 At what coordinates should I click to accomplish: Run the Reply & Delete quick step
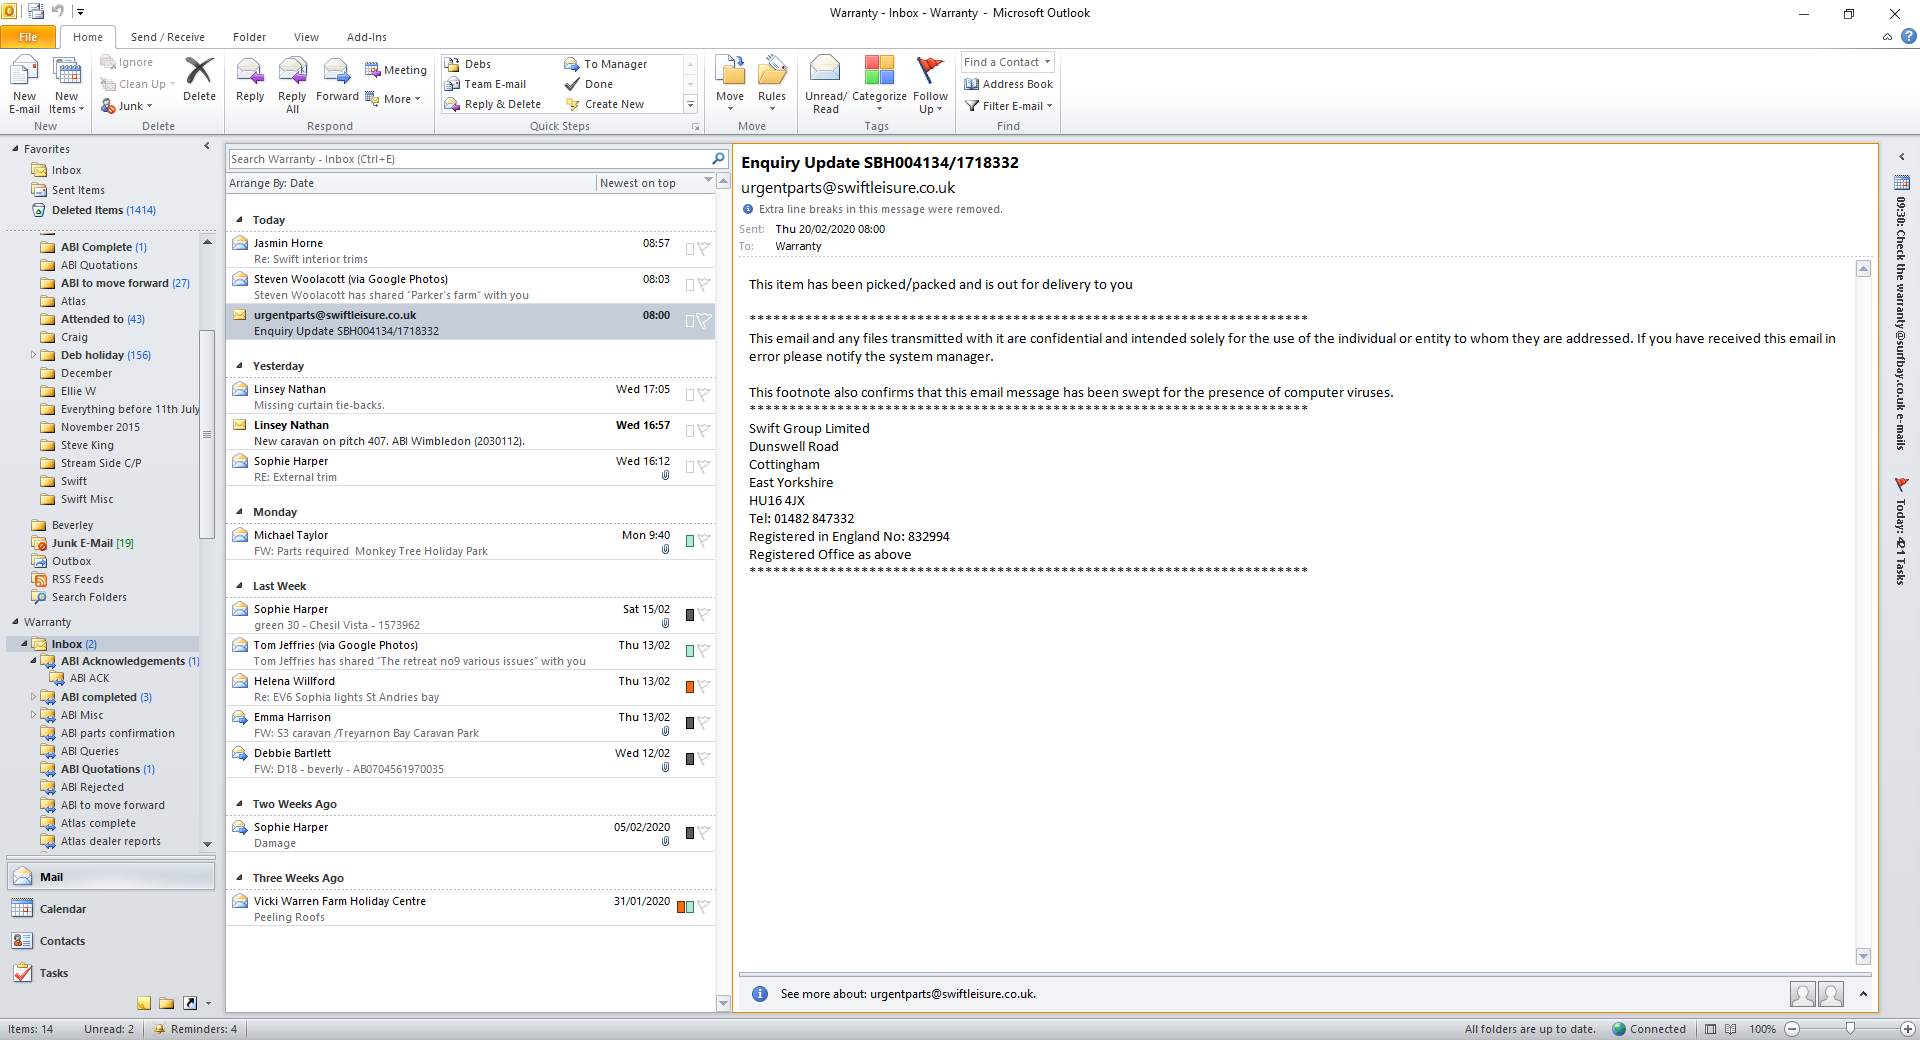[493, 104]
